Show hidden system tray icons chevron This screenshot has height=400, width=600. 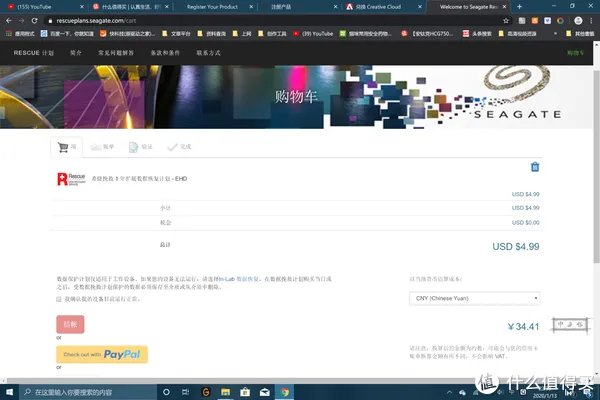pos(449,392)
